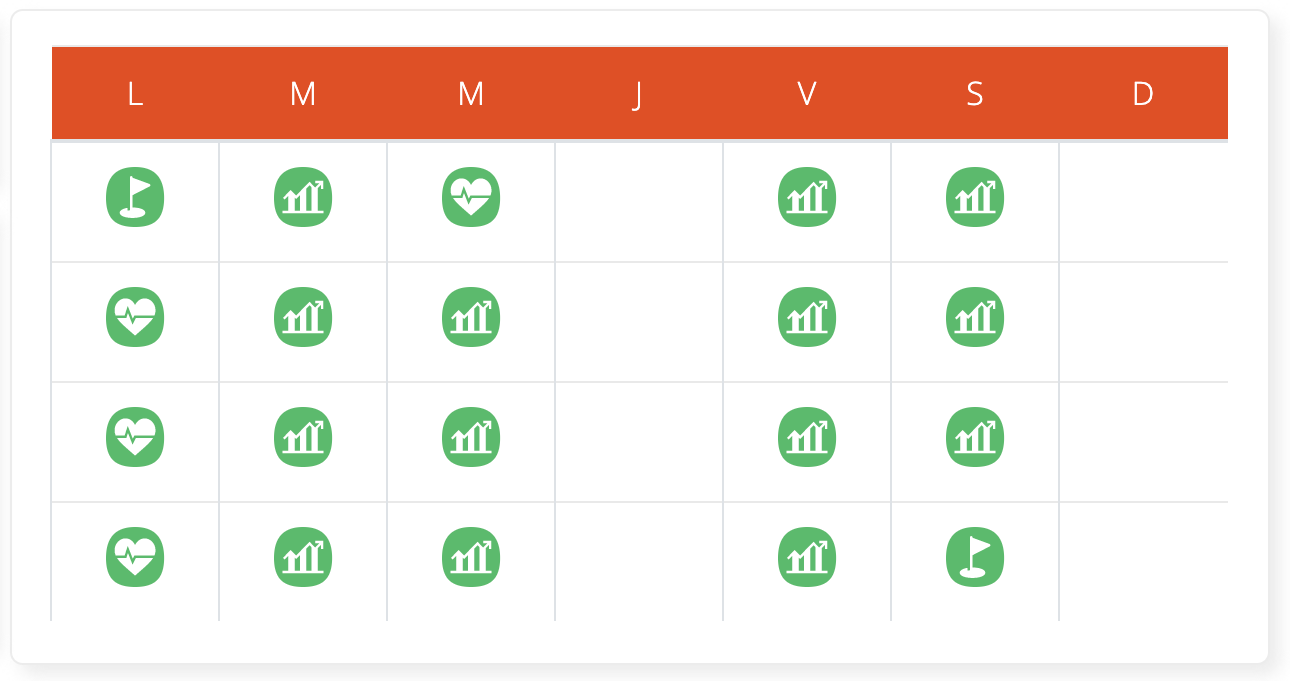Open the heart rate icon in Monday's fourth row
The height and width of the screenshot is (681, 1290).
pyautogui.click(x=135, y=557)
